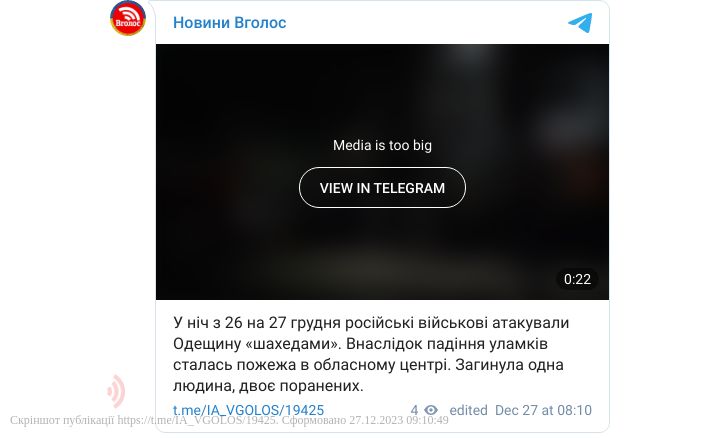Open the t.me/IA_VGOLOS/19425 post link

click(248, 410)
